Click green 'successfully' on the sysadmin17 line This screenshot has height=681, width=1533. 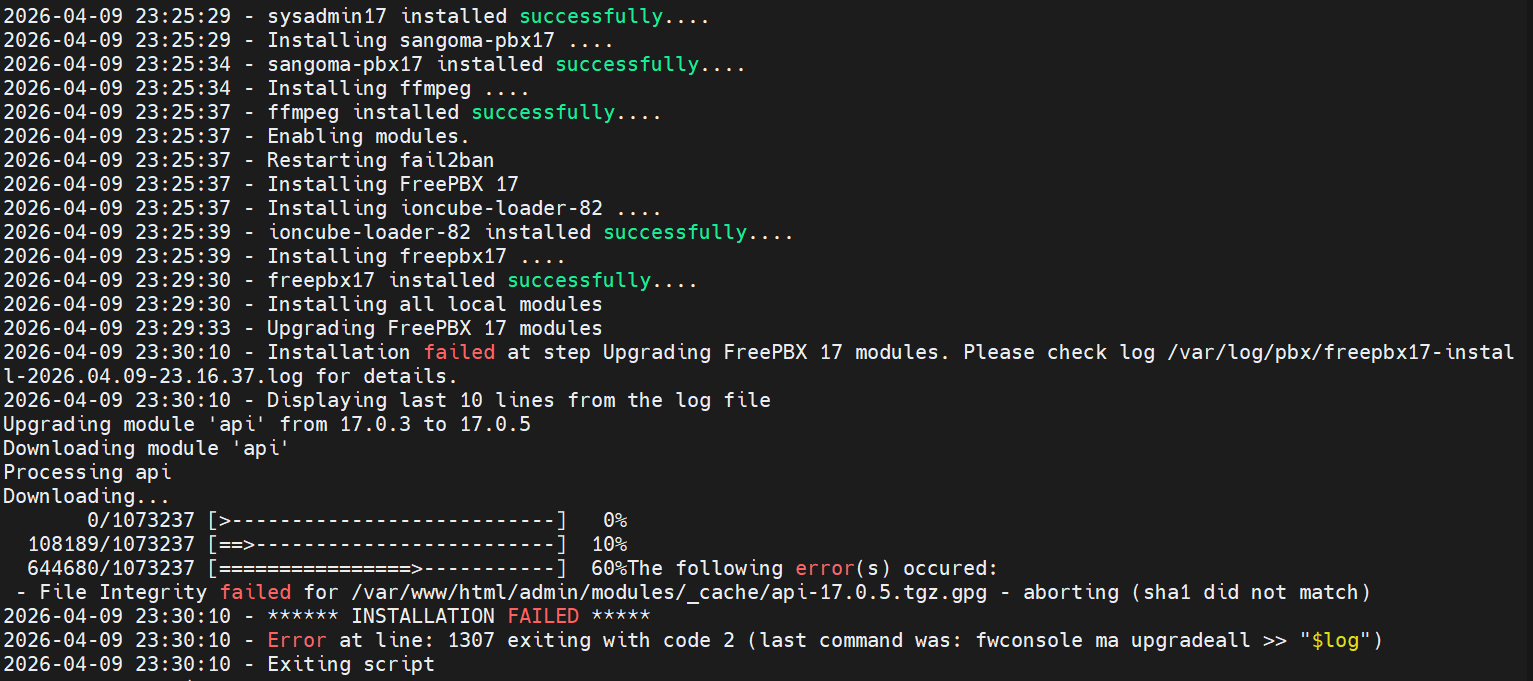pos(590,16)
